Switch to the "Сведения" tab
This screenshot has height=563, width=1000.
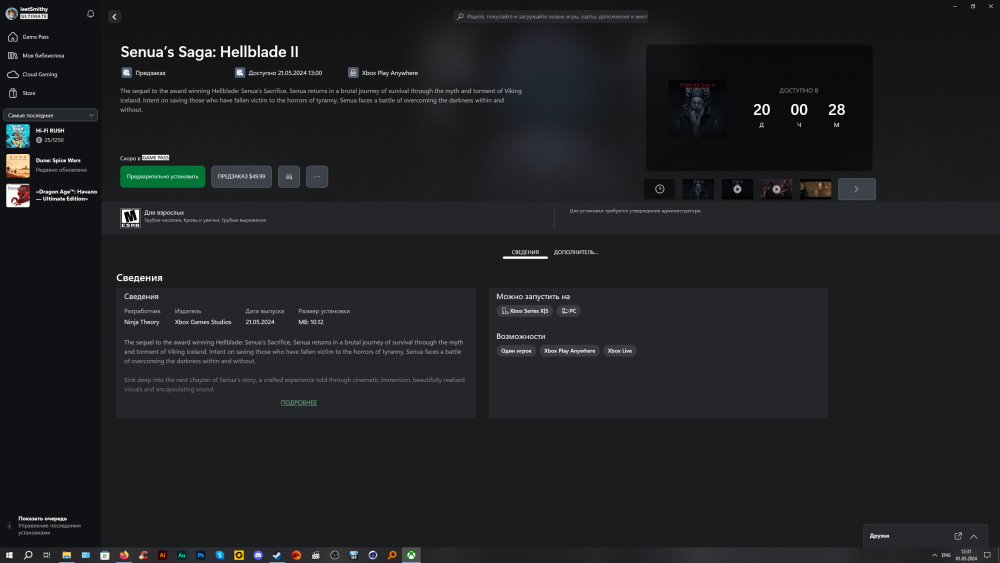point(525,252)
